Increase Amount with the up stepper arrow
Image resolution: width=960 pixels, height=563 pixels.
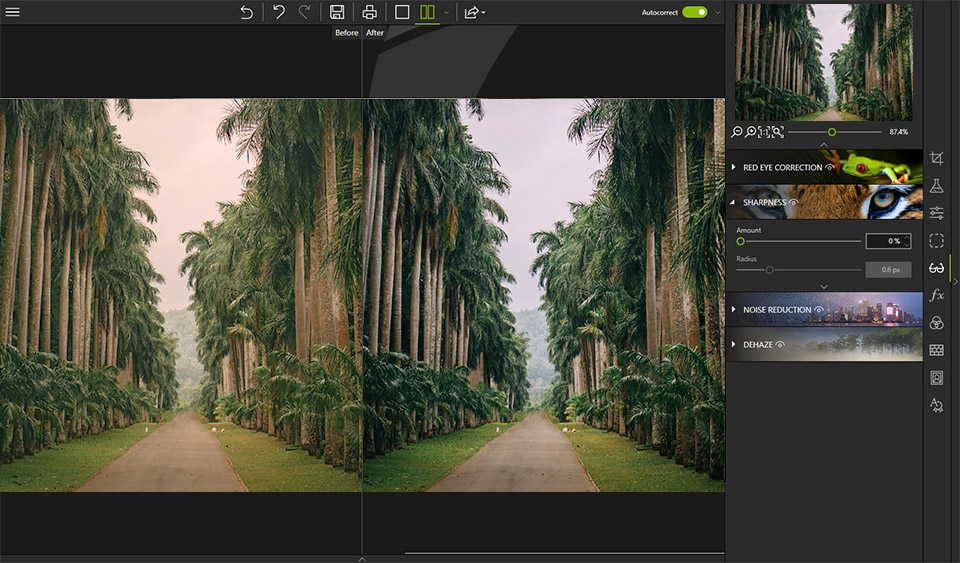click(x=907, y=237)
